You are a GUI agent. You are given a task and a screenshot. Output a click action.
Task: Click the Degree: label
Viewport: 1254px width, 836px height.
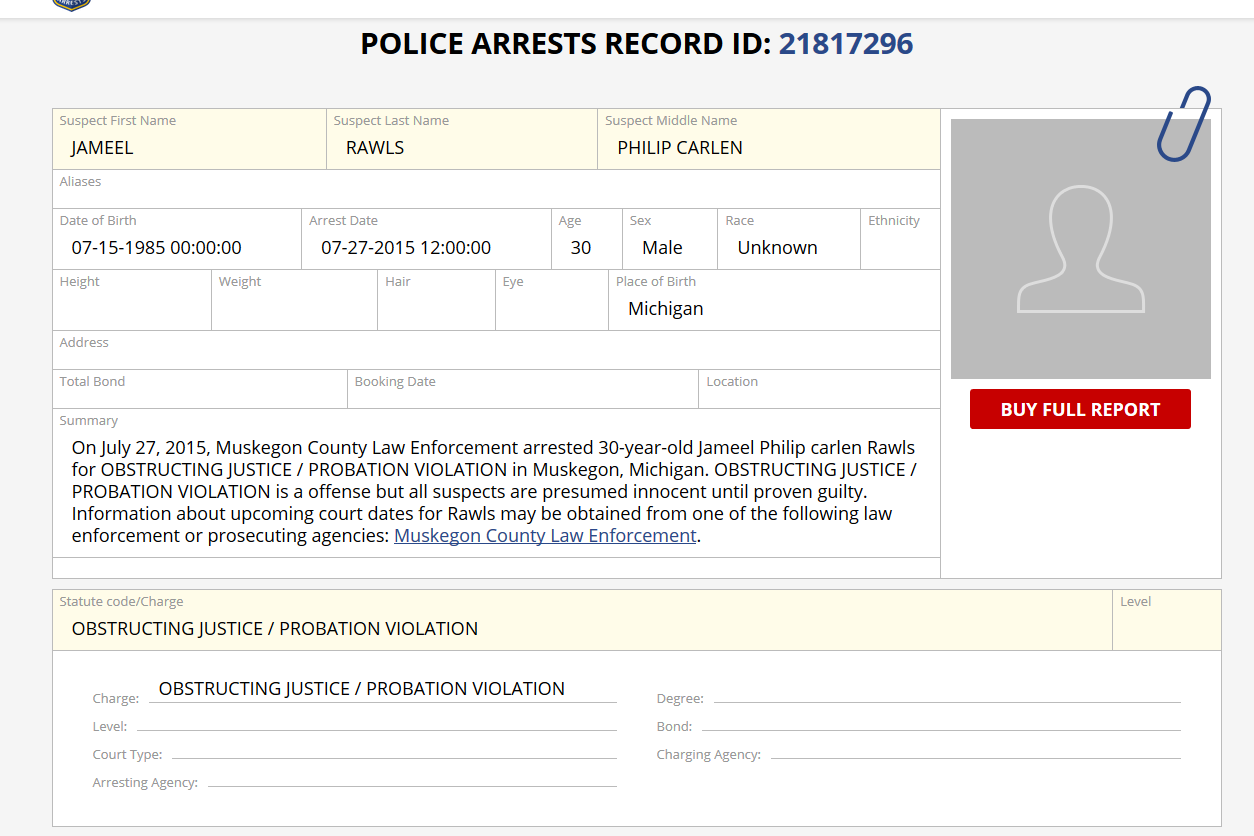(x=680, y=698)
